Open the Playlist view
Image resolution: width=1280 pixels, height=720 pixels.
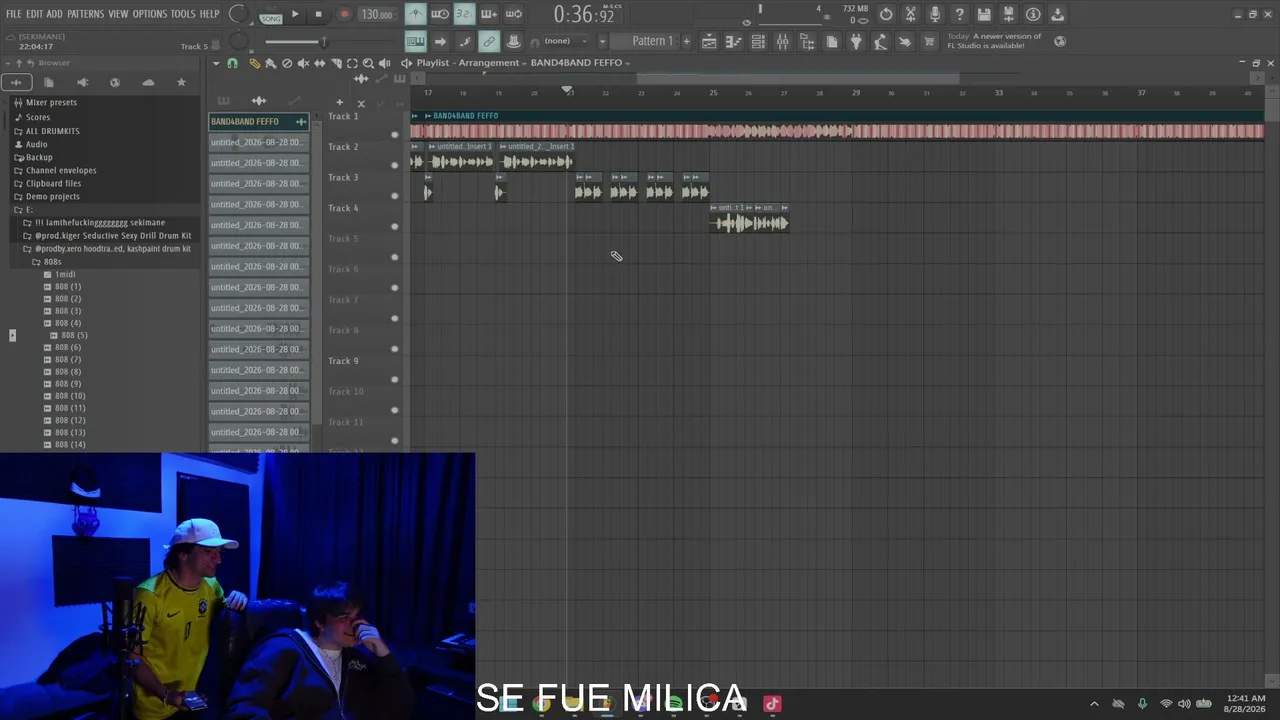coord(709,41)
